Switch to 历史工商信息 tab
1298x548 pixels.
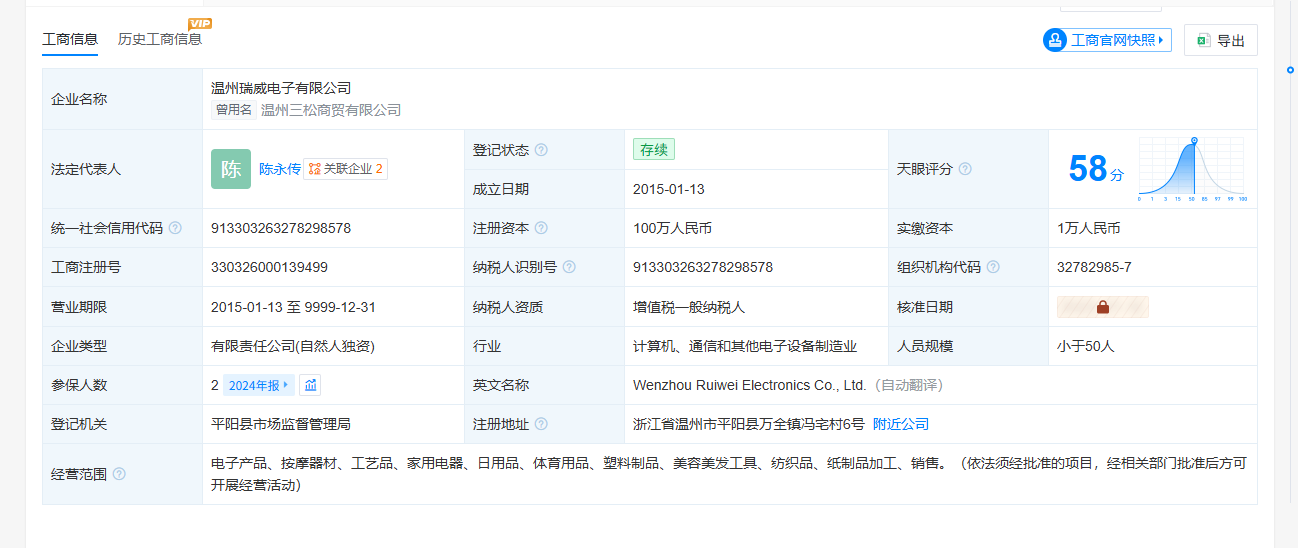click(x=160, y=39)
